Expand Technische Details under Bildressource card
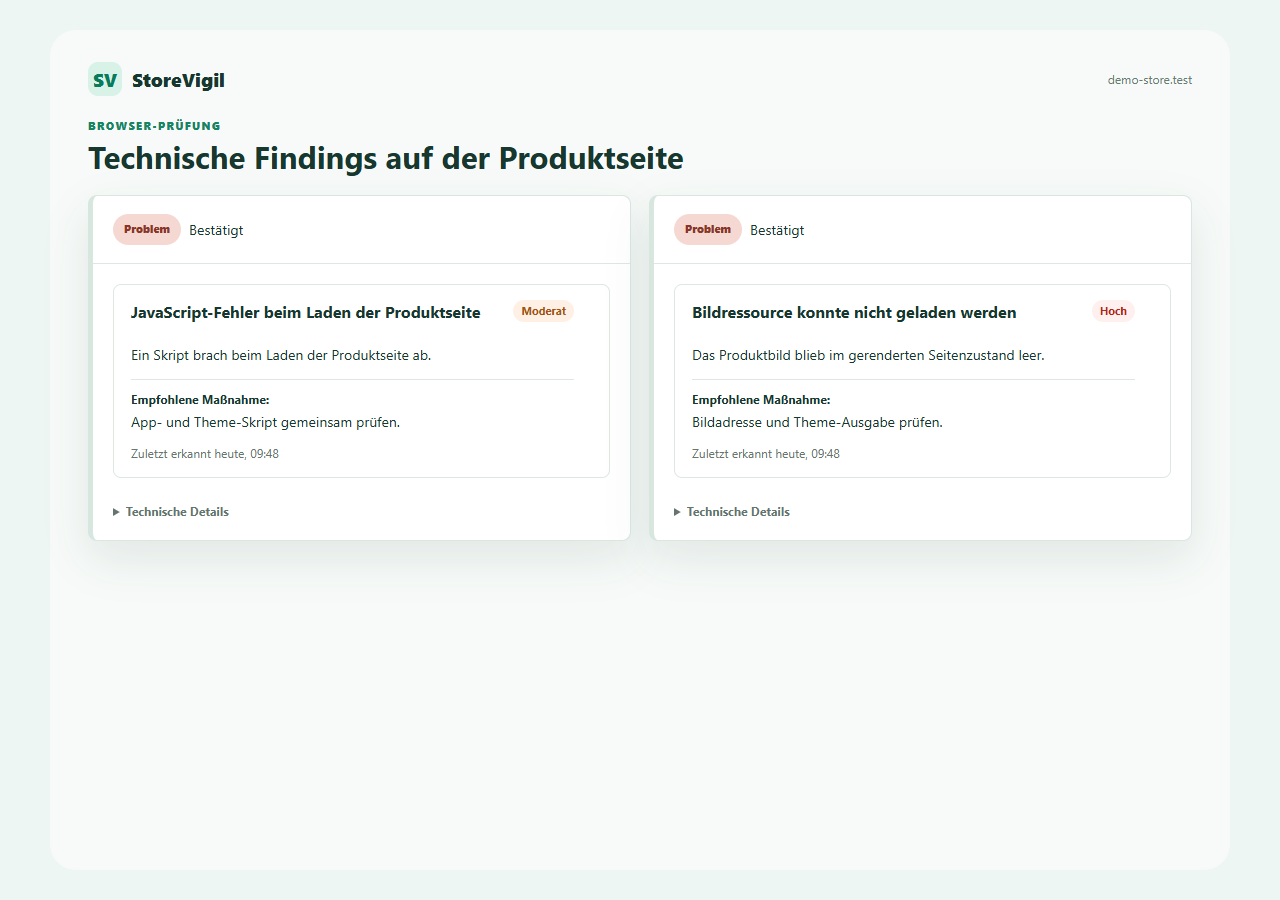This screenshot has height=900, width=1280. [x=732, y=512]
